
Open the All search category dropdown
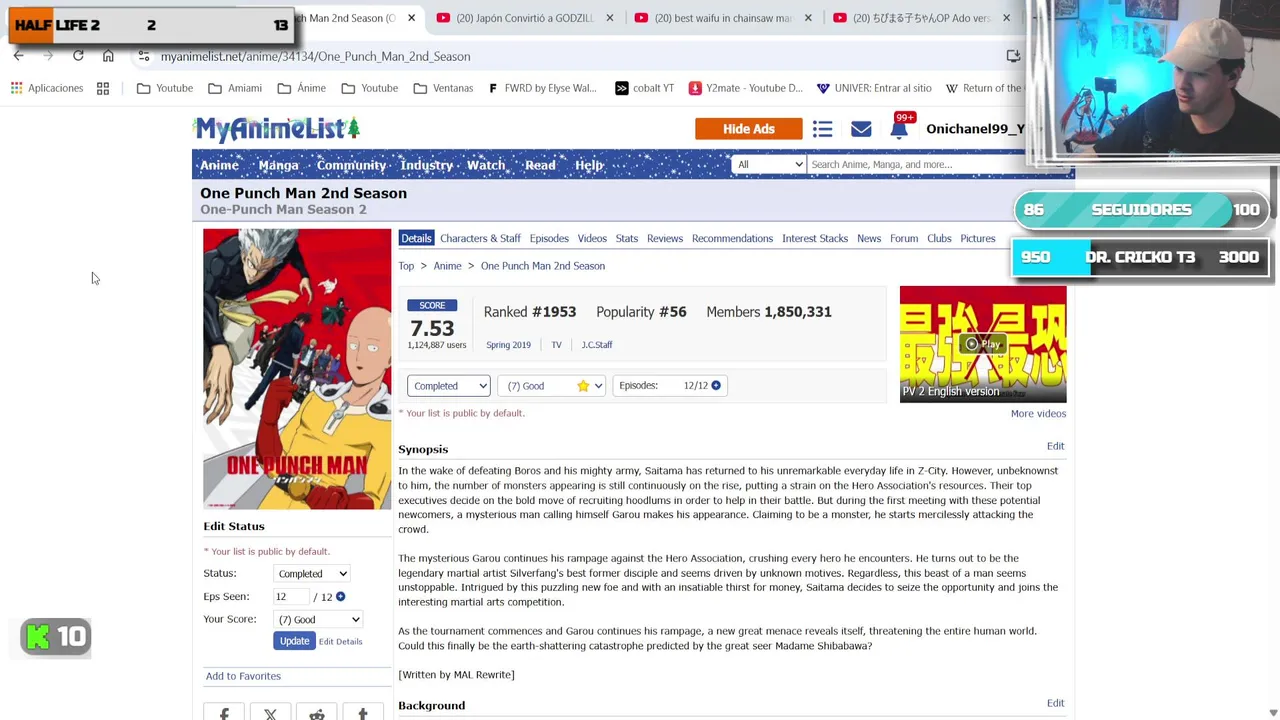coord(768,164)
